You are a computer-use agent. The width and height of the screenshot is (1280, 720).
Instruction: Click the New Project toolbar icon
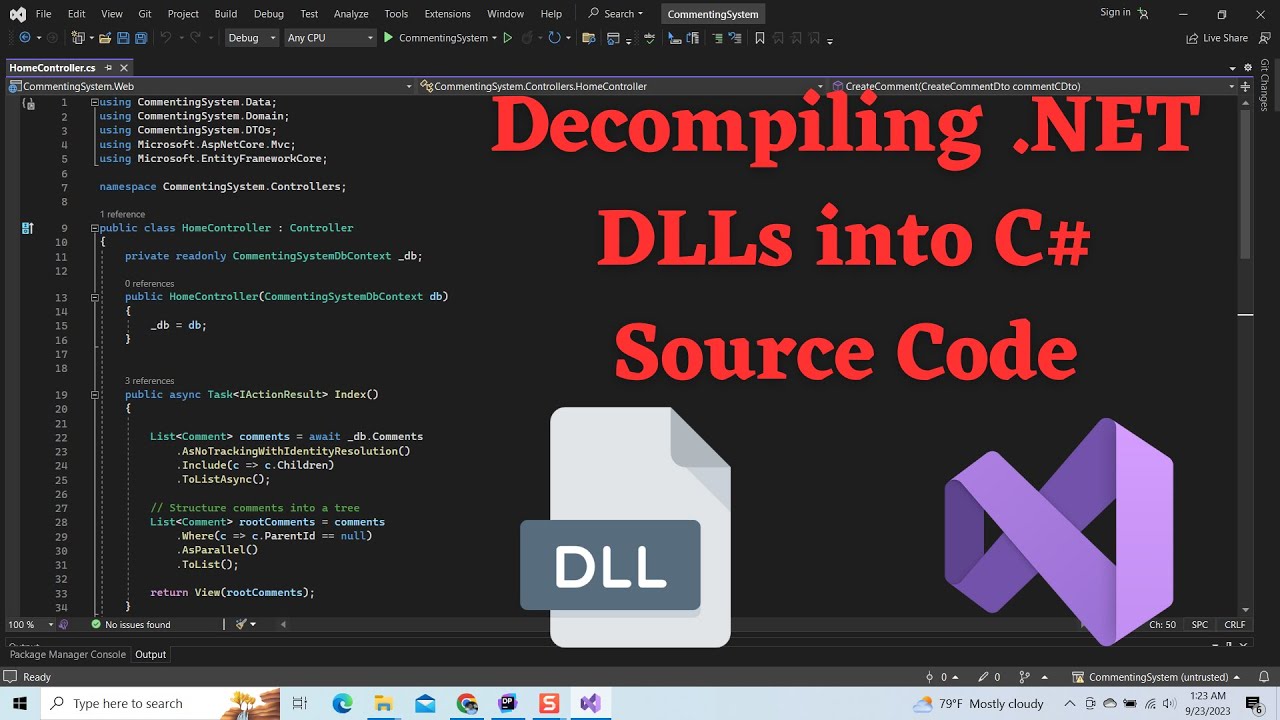78,38
